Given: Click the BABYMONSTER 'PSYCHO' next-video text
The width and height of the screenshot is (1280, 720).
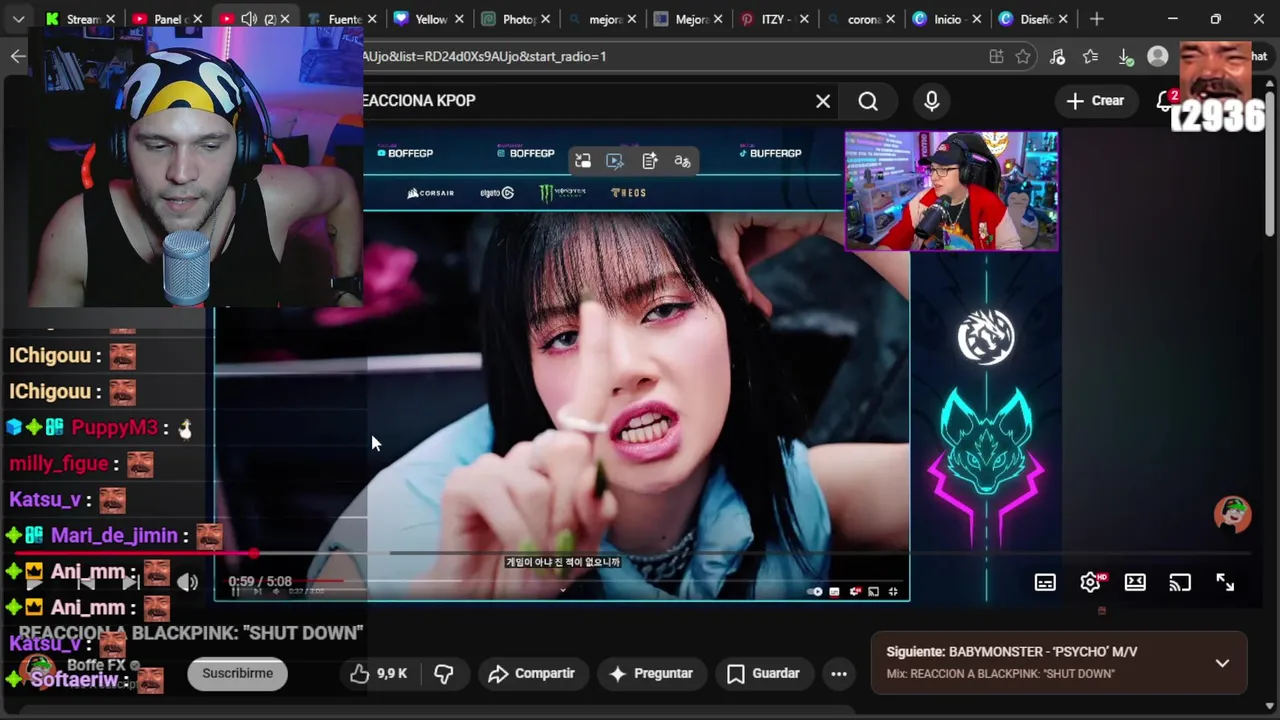Looking at the screenshot, I should click(x=1043, y=652).
